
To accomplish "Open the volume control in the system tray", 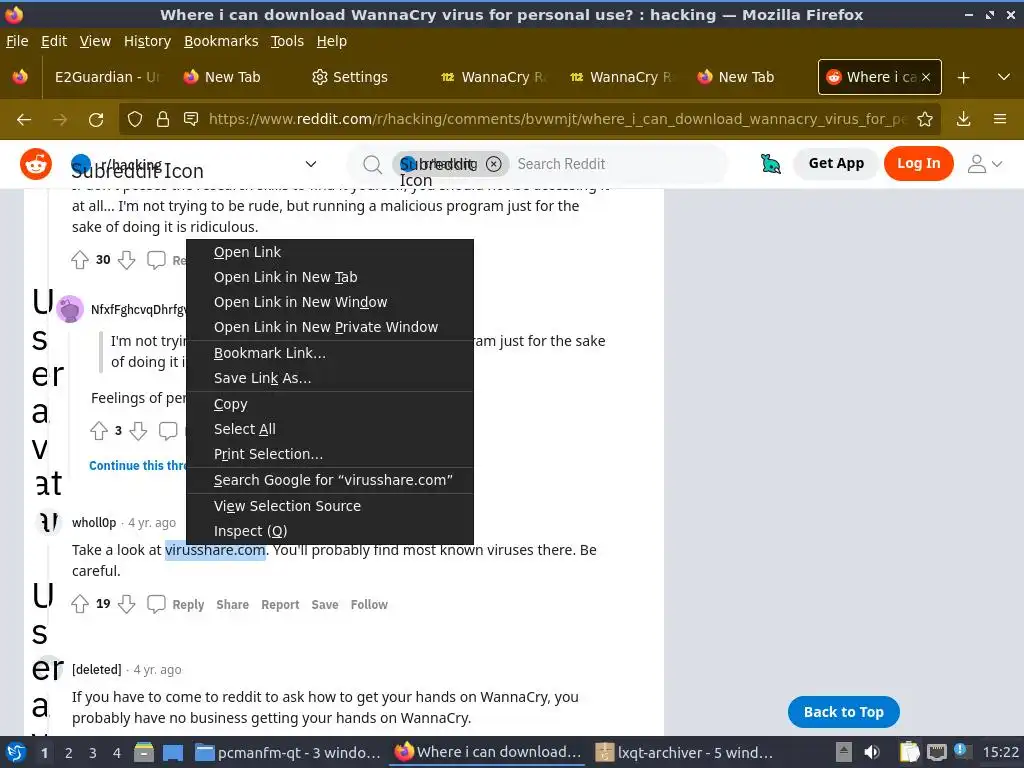I will [872, 752].
